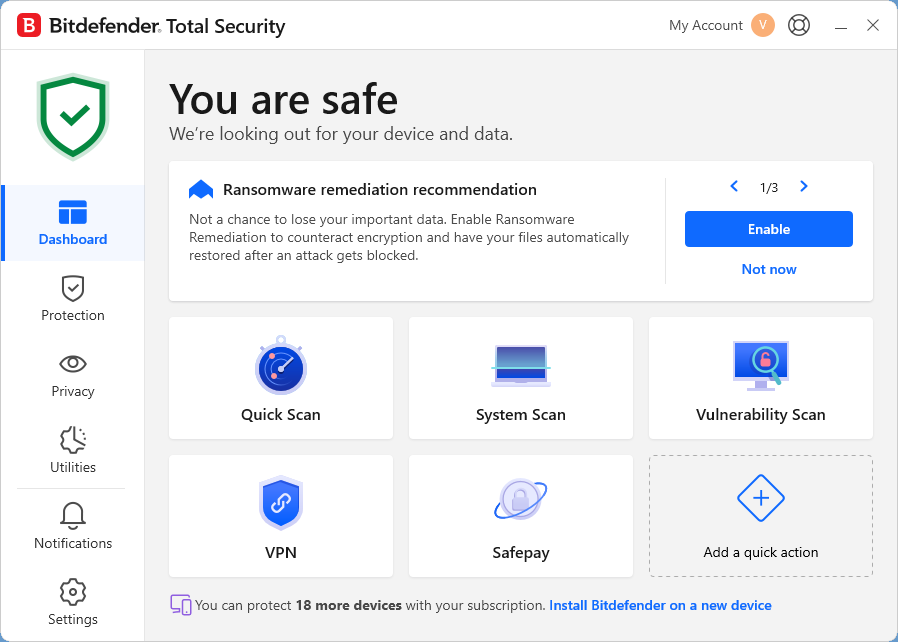Go to next recommendation arrow
Screen dimensions: 898x642
[x=804, y=187]
